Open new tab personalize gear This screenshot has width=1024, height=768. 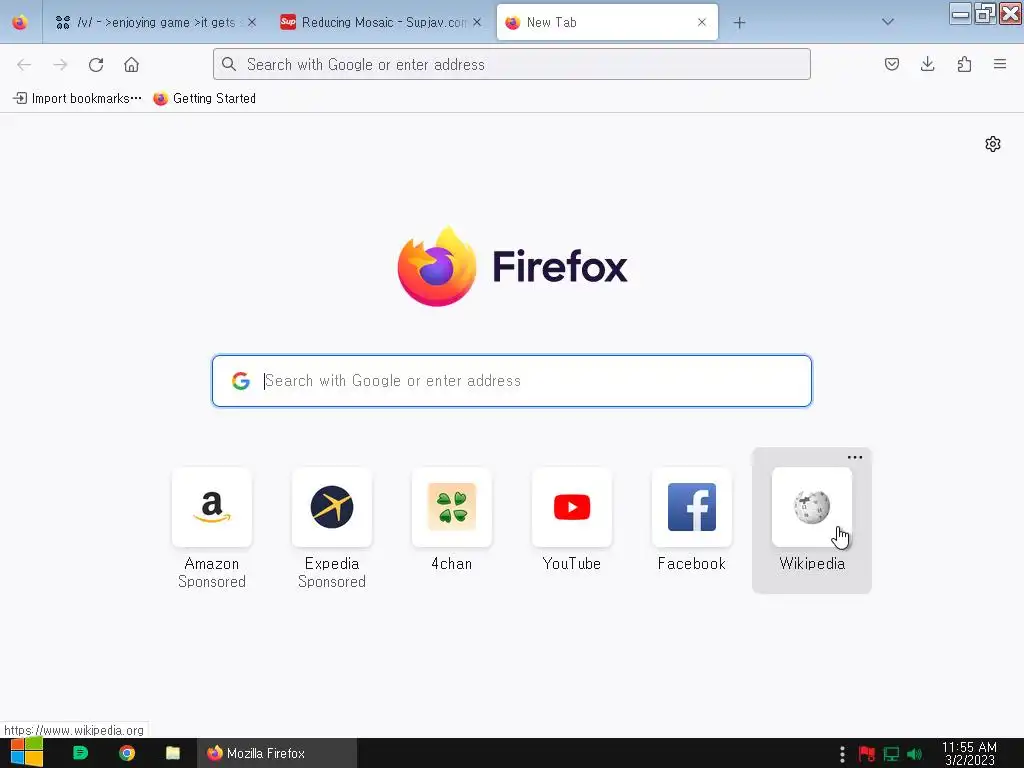993,144
